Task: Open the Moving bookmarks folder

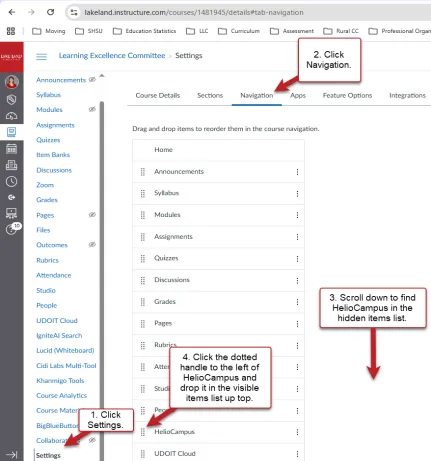Action: pyautogui.click(x=49, y=31)
